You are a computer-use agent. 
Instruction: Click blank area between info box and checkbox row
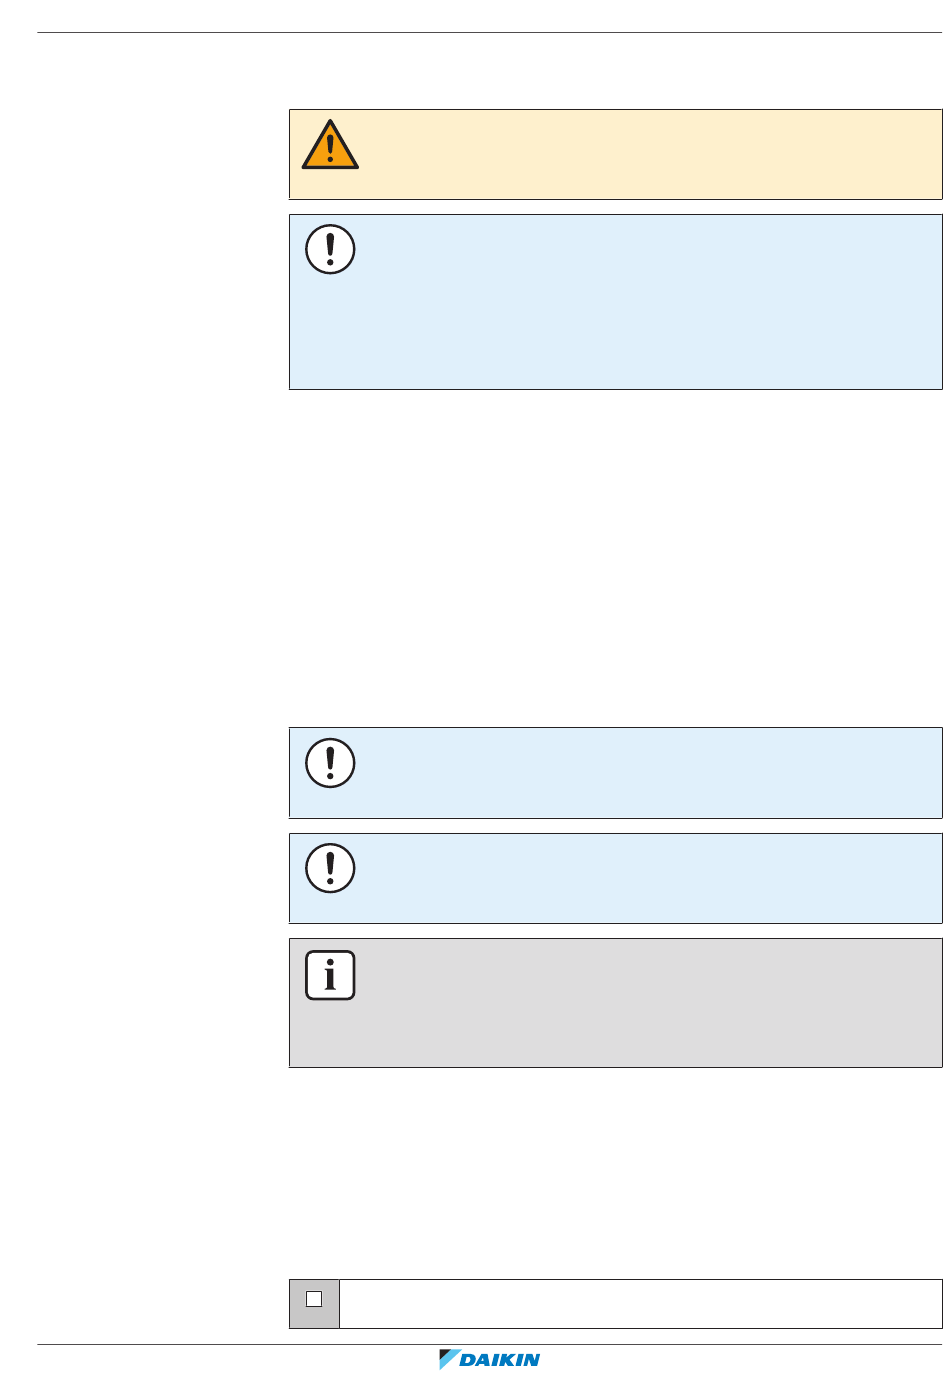[615, 1173]
